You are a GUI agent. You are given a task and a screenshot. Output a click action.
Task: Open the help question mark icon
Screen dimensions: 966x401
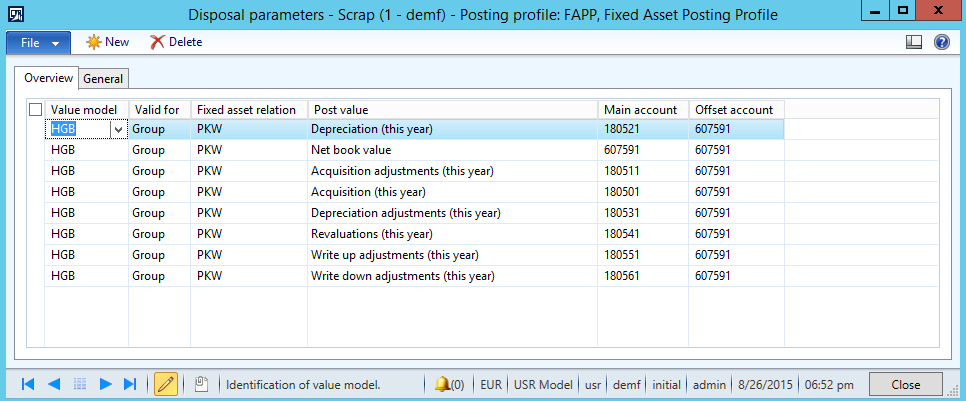[x=941, y=42]
